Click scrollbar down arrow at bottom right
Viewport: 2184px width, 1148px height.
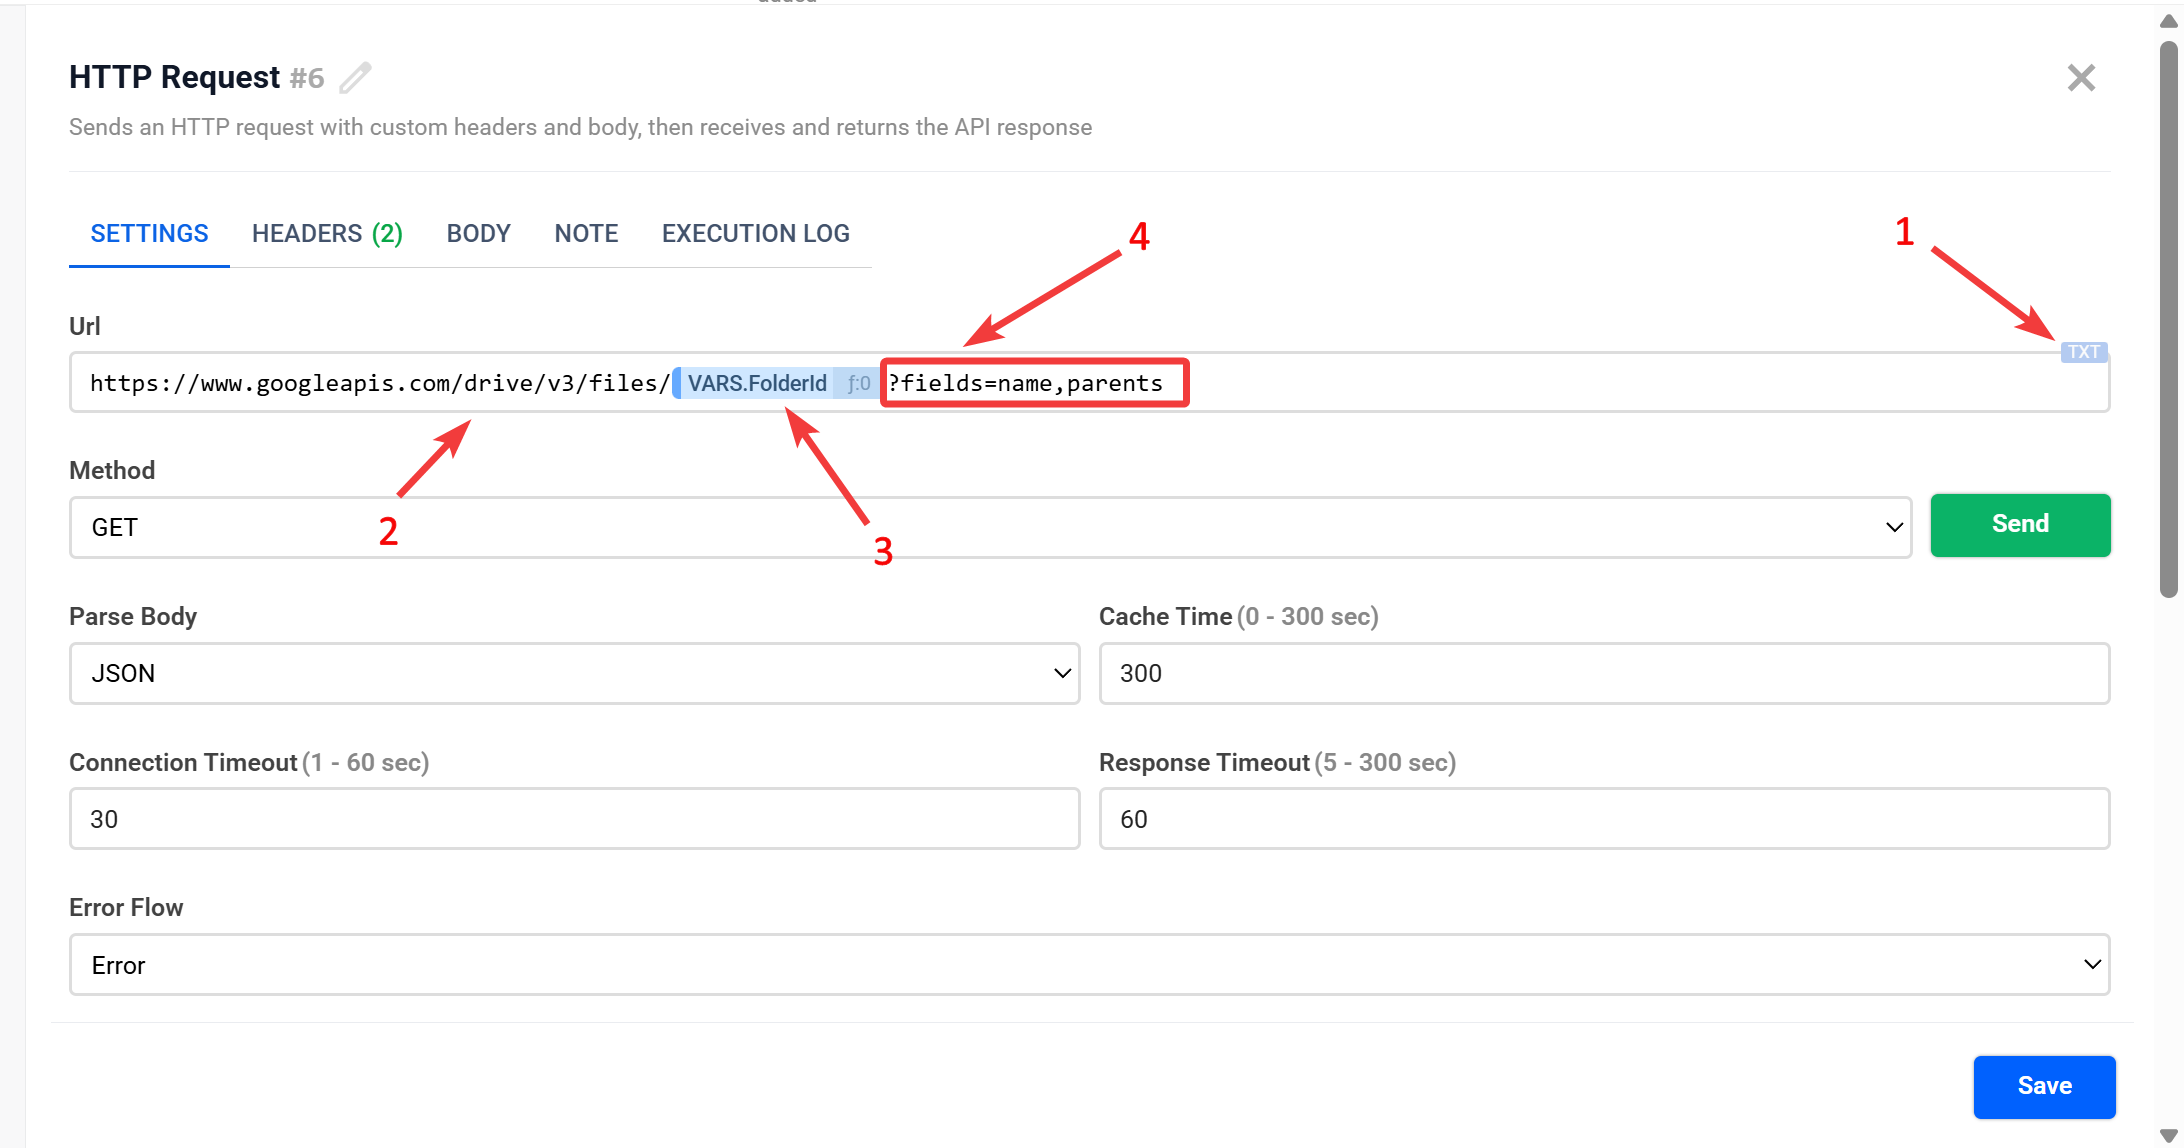coord(2168,1135)
